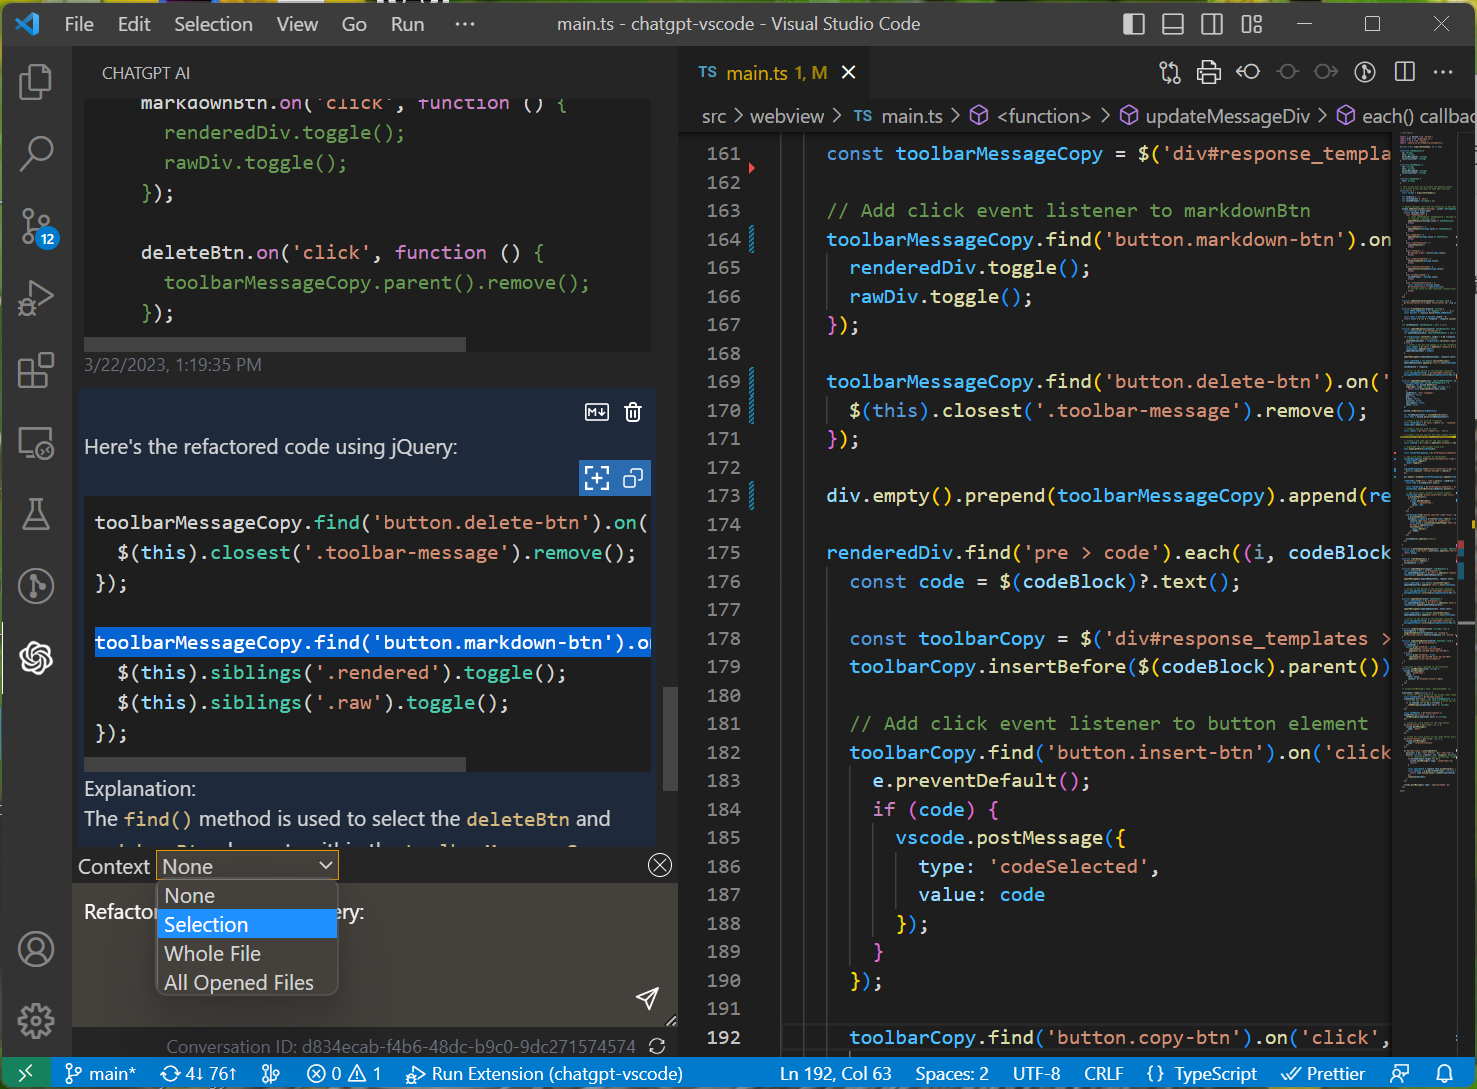Synchronize changes 4 down 761 up

point(198,1074)
